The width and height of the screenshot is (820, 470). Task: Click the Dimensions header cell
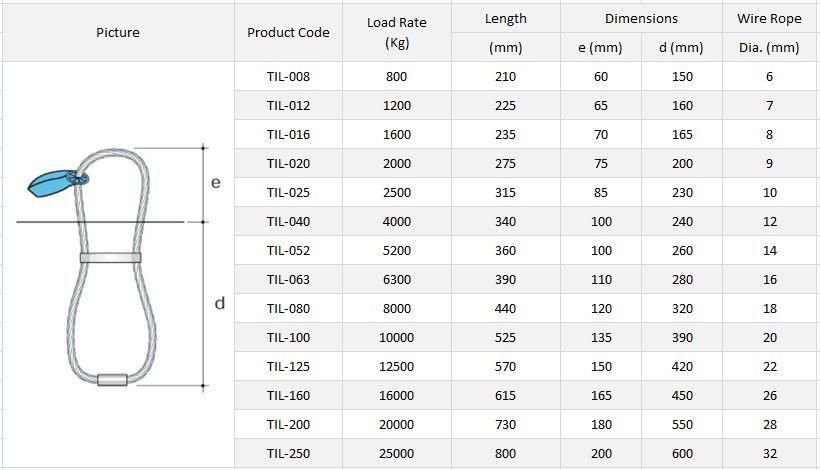[x=641, y=19]
